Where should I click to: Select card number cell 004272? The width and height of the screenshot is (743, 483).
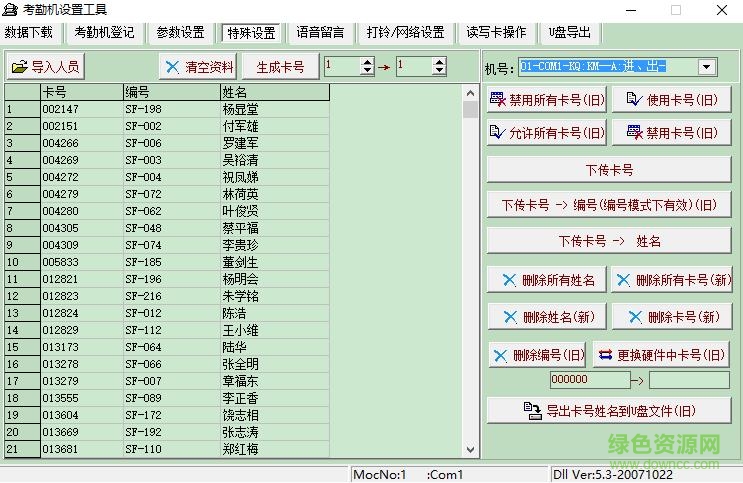tap(82, 177)
